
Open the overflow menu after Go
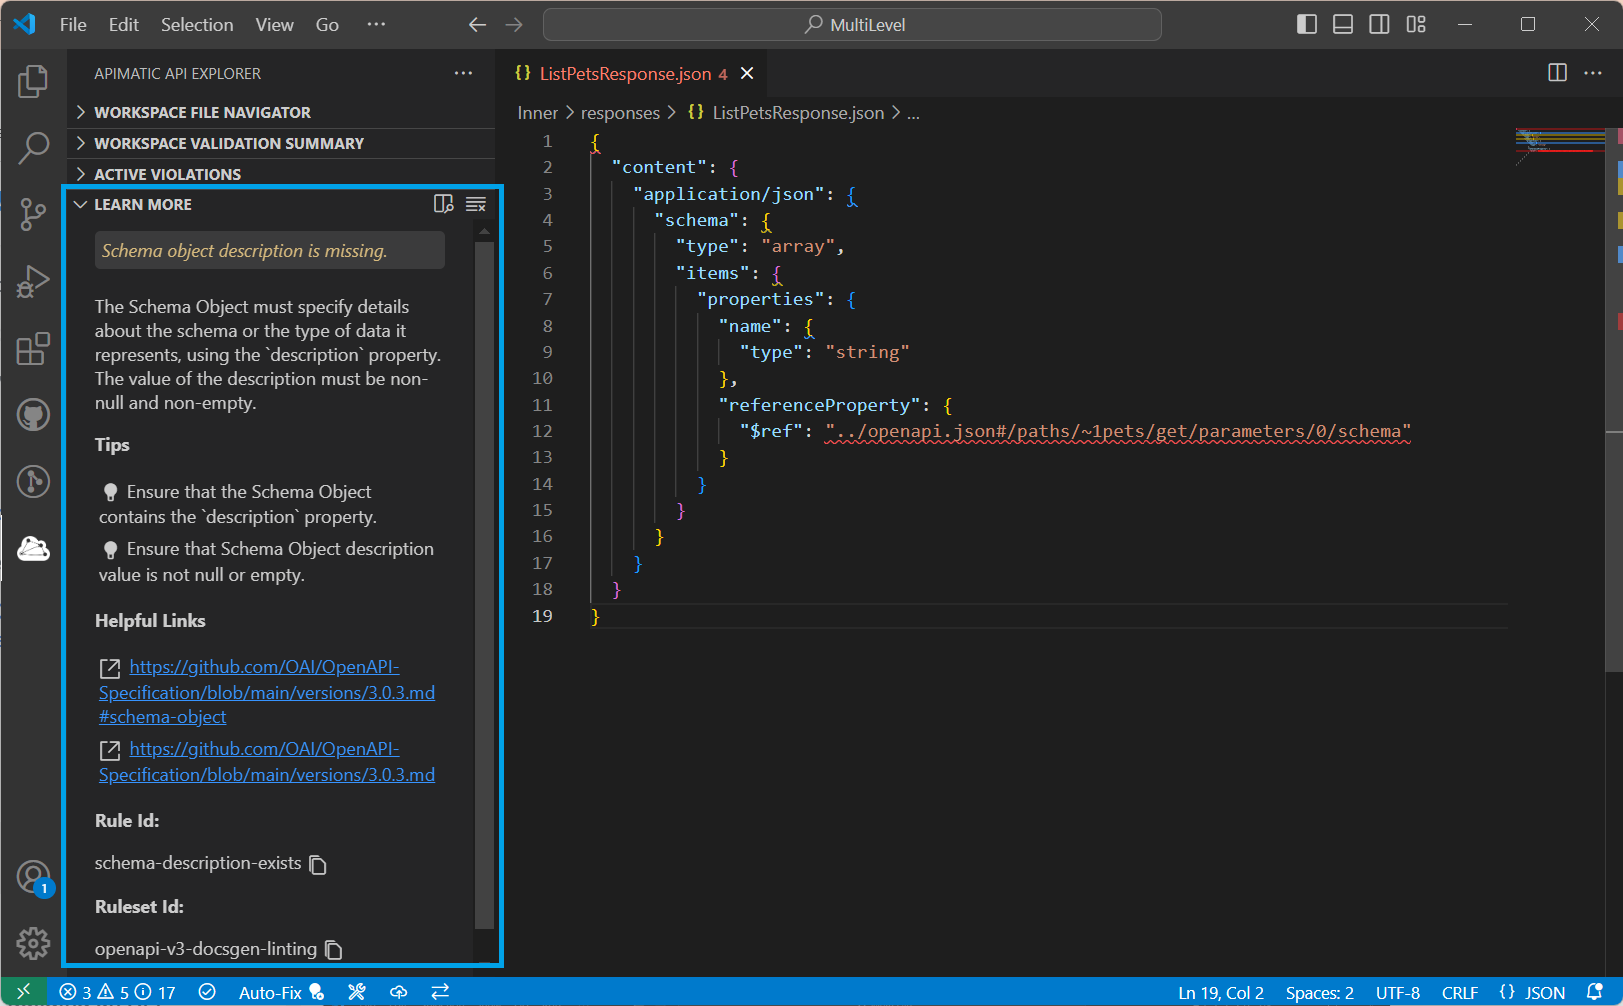[376, 25]
